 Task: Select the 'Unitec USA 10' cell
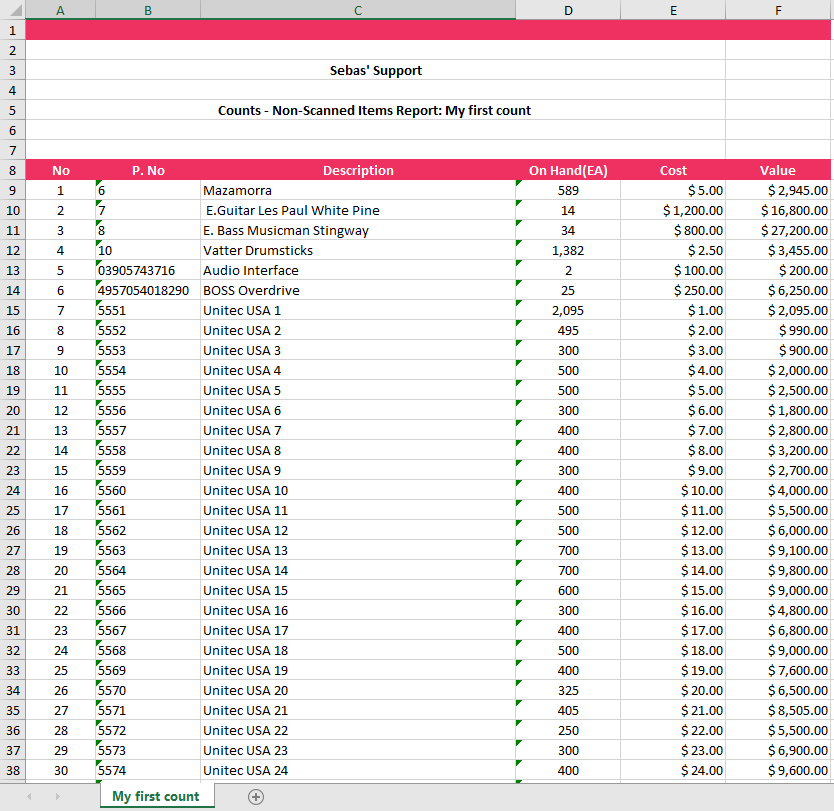[358, 490]
